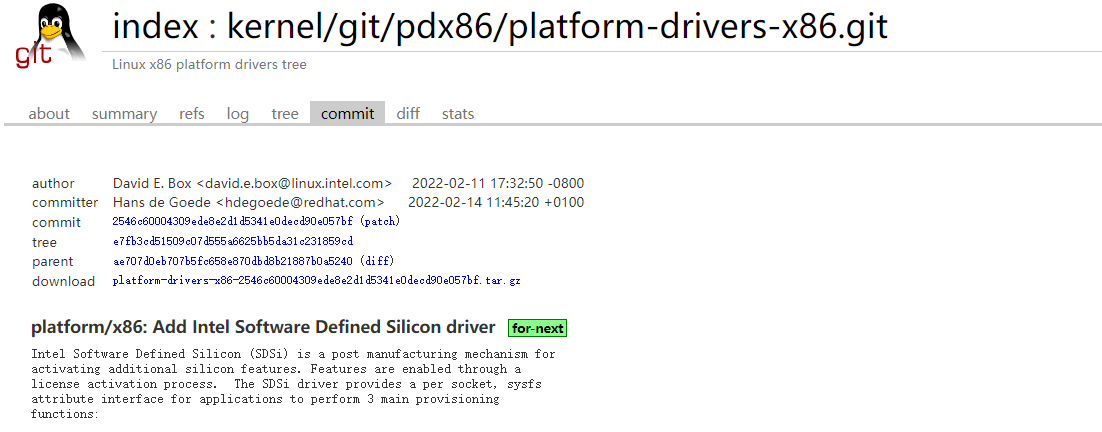Click the commit message starting Intel Software Defined Silicon
Screen dimensions: 1102x432
click(293, 383)
